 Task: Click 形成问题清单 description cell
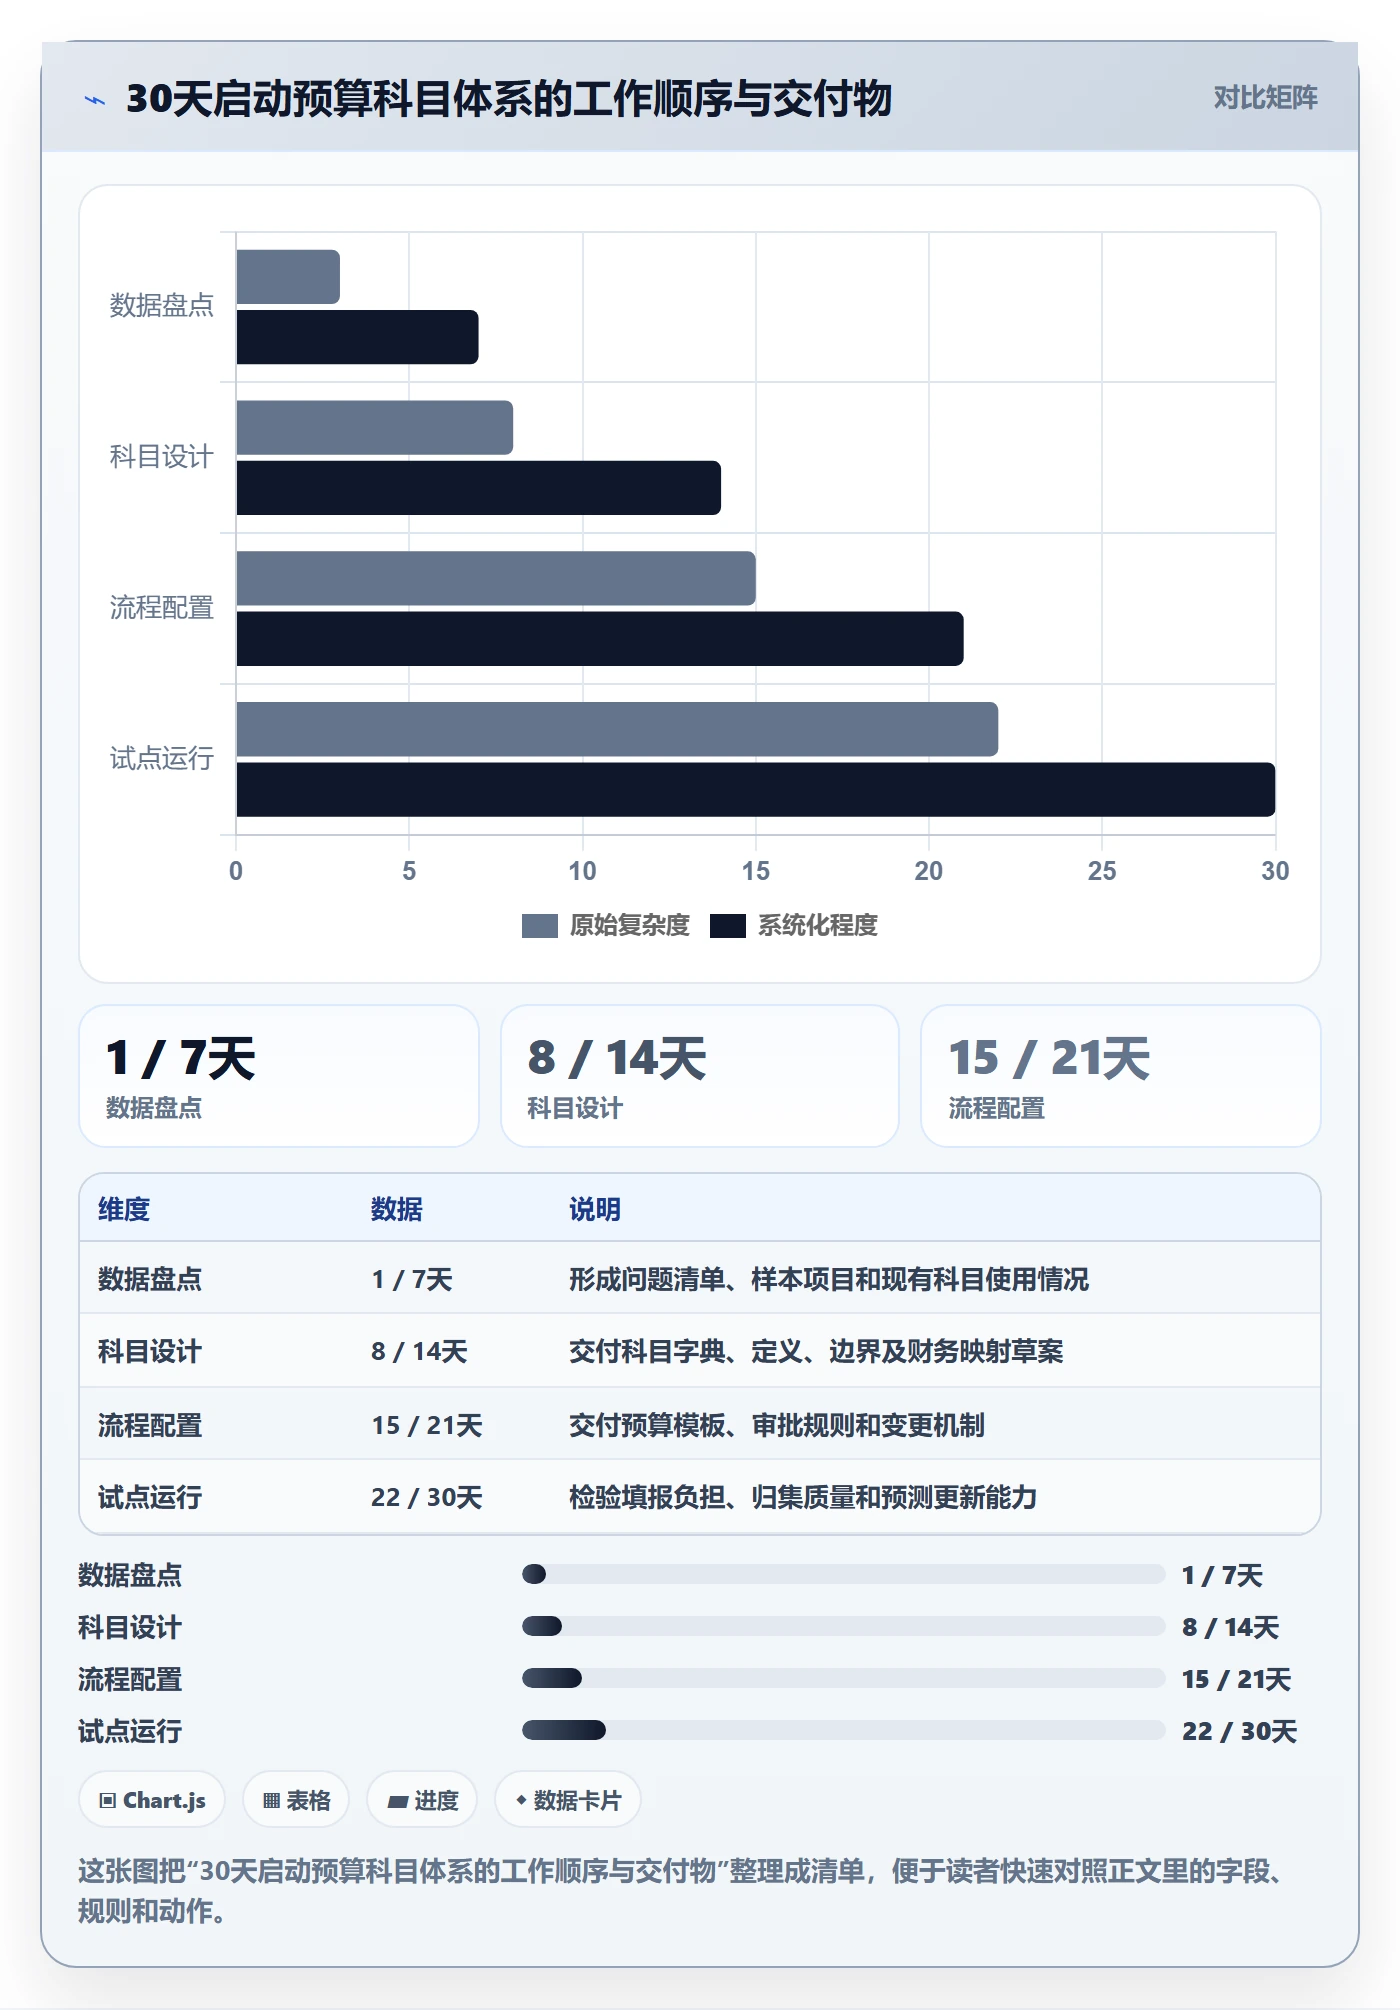point(829,1279)
